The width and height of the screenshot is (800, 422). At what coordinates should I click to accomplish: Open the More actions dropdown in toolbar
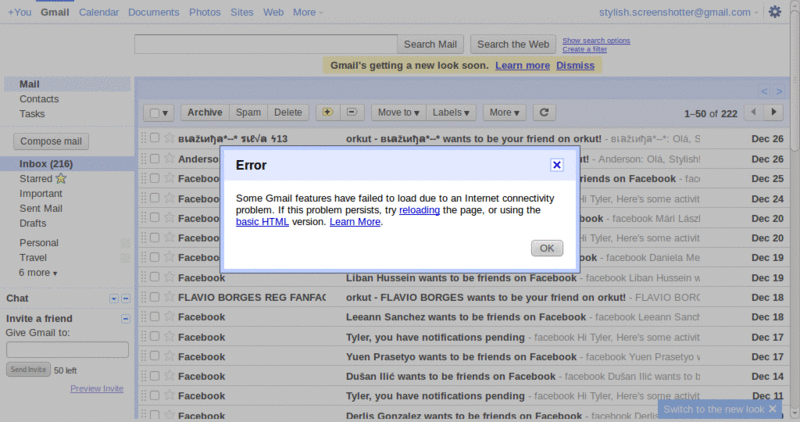coord(504,112)
